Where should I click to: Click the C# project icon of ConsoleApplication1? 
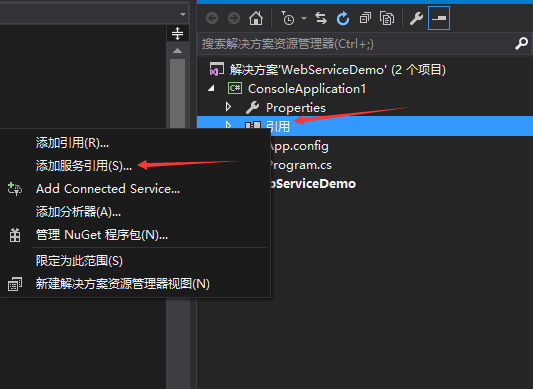(x=235, y=88)
